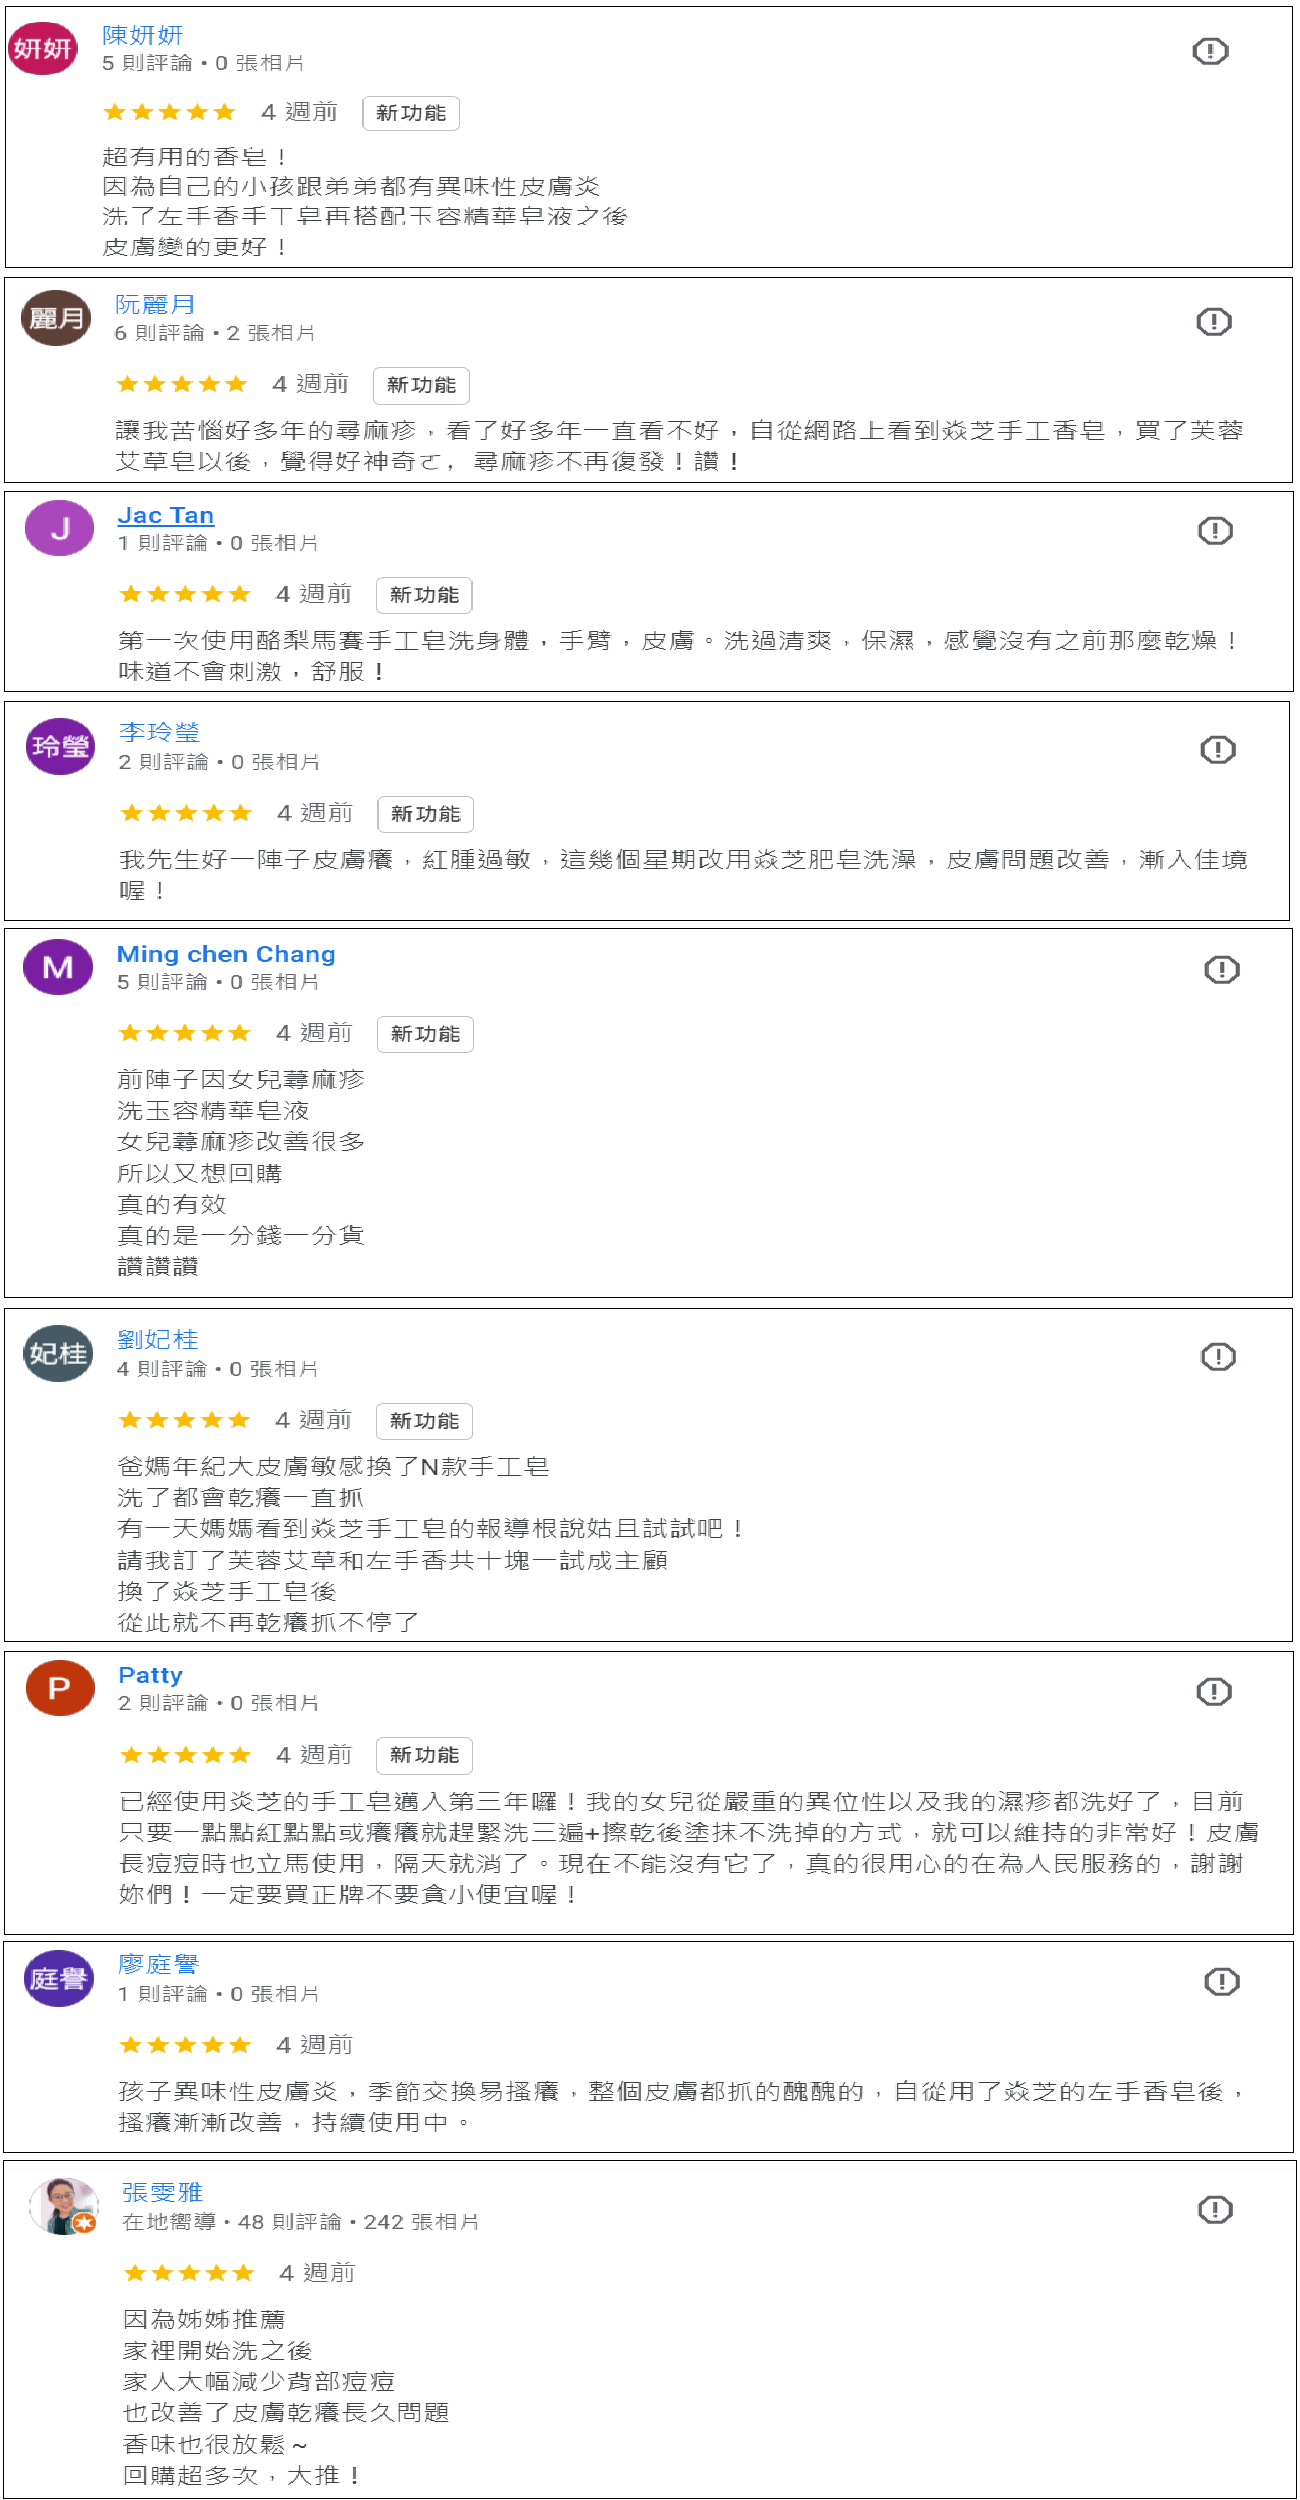
Task: Click the purple J avatar
Action: point(59,528)
